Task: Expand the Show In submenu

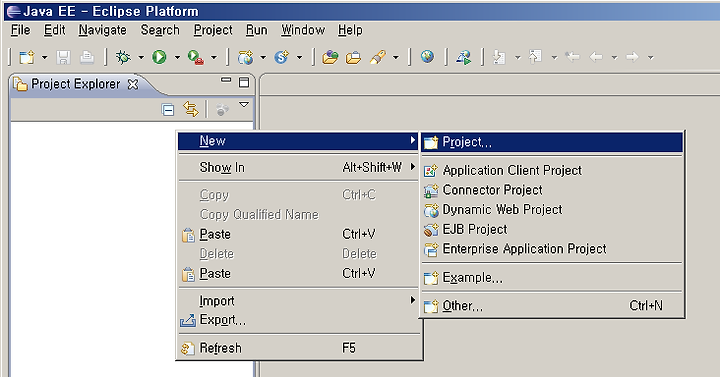Action: (x=298, y=168)
